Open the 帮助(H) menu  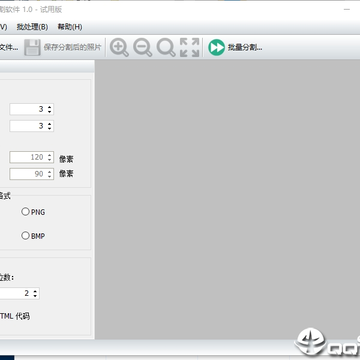[70, 27]
